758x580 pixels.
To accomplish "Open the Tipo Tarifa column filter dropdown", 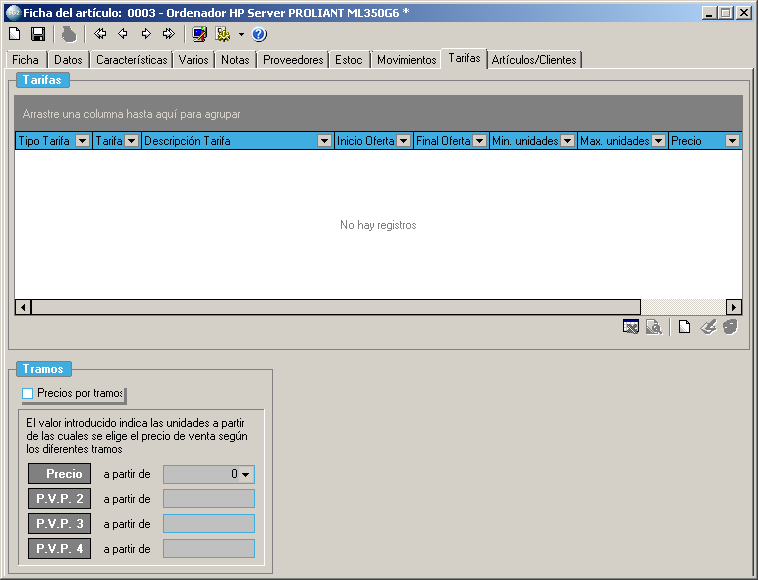I will [82, 141].
